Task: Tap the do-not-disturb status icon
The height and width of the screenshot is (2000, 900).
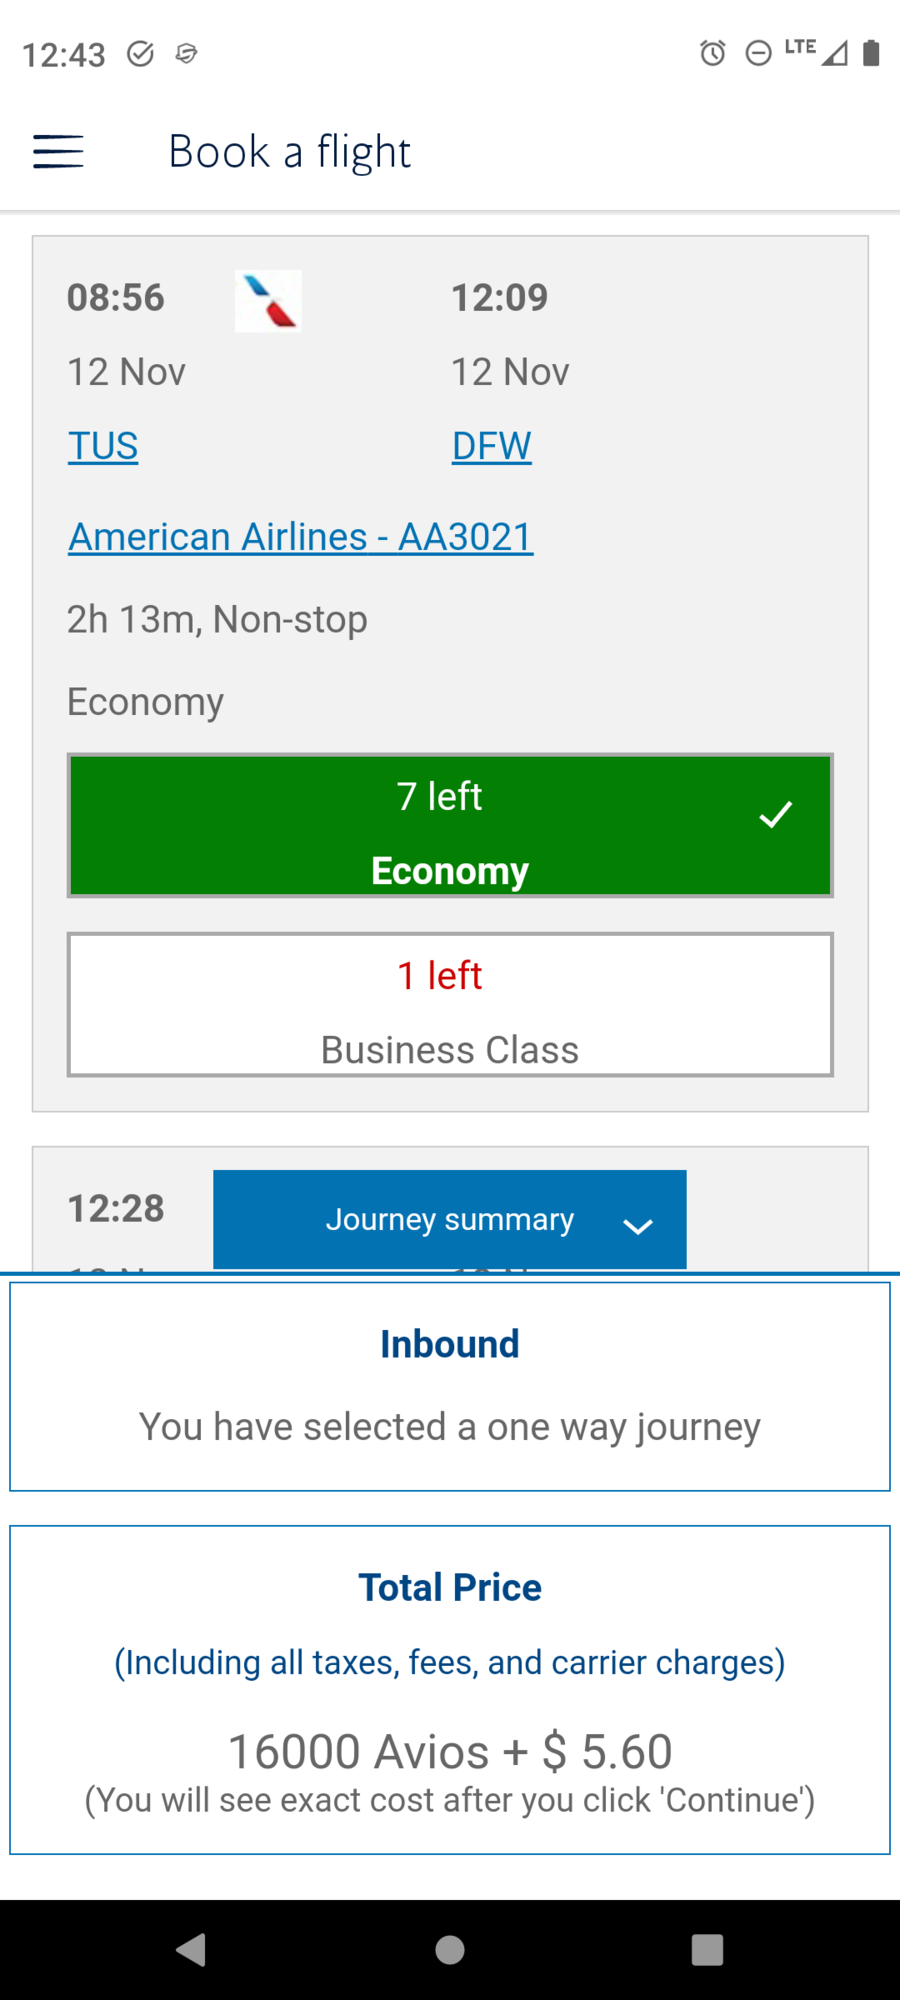Action: [x=759, y=54]
